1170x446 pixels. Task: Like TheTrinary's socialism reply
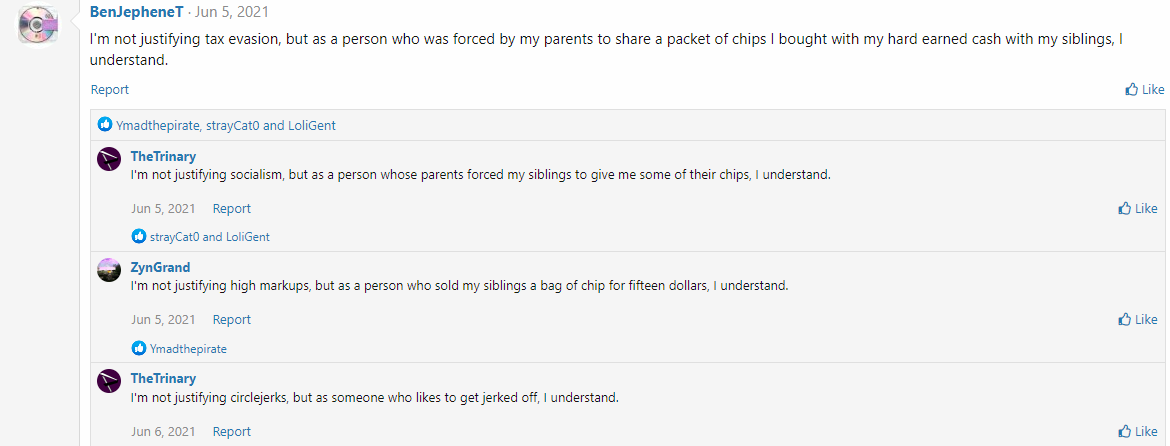[1138, 209]
